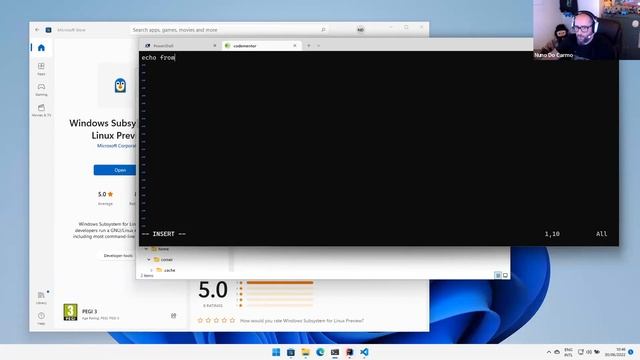Open the terminal profiles dropdown arrow
The image size is (640, 360).
tap(319, 46)
